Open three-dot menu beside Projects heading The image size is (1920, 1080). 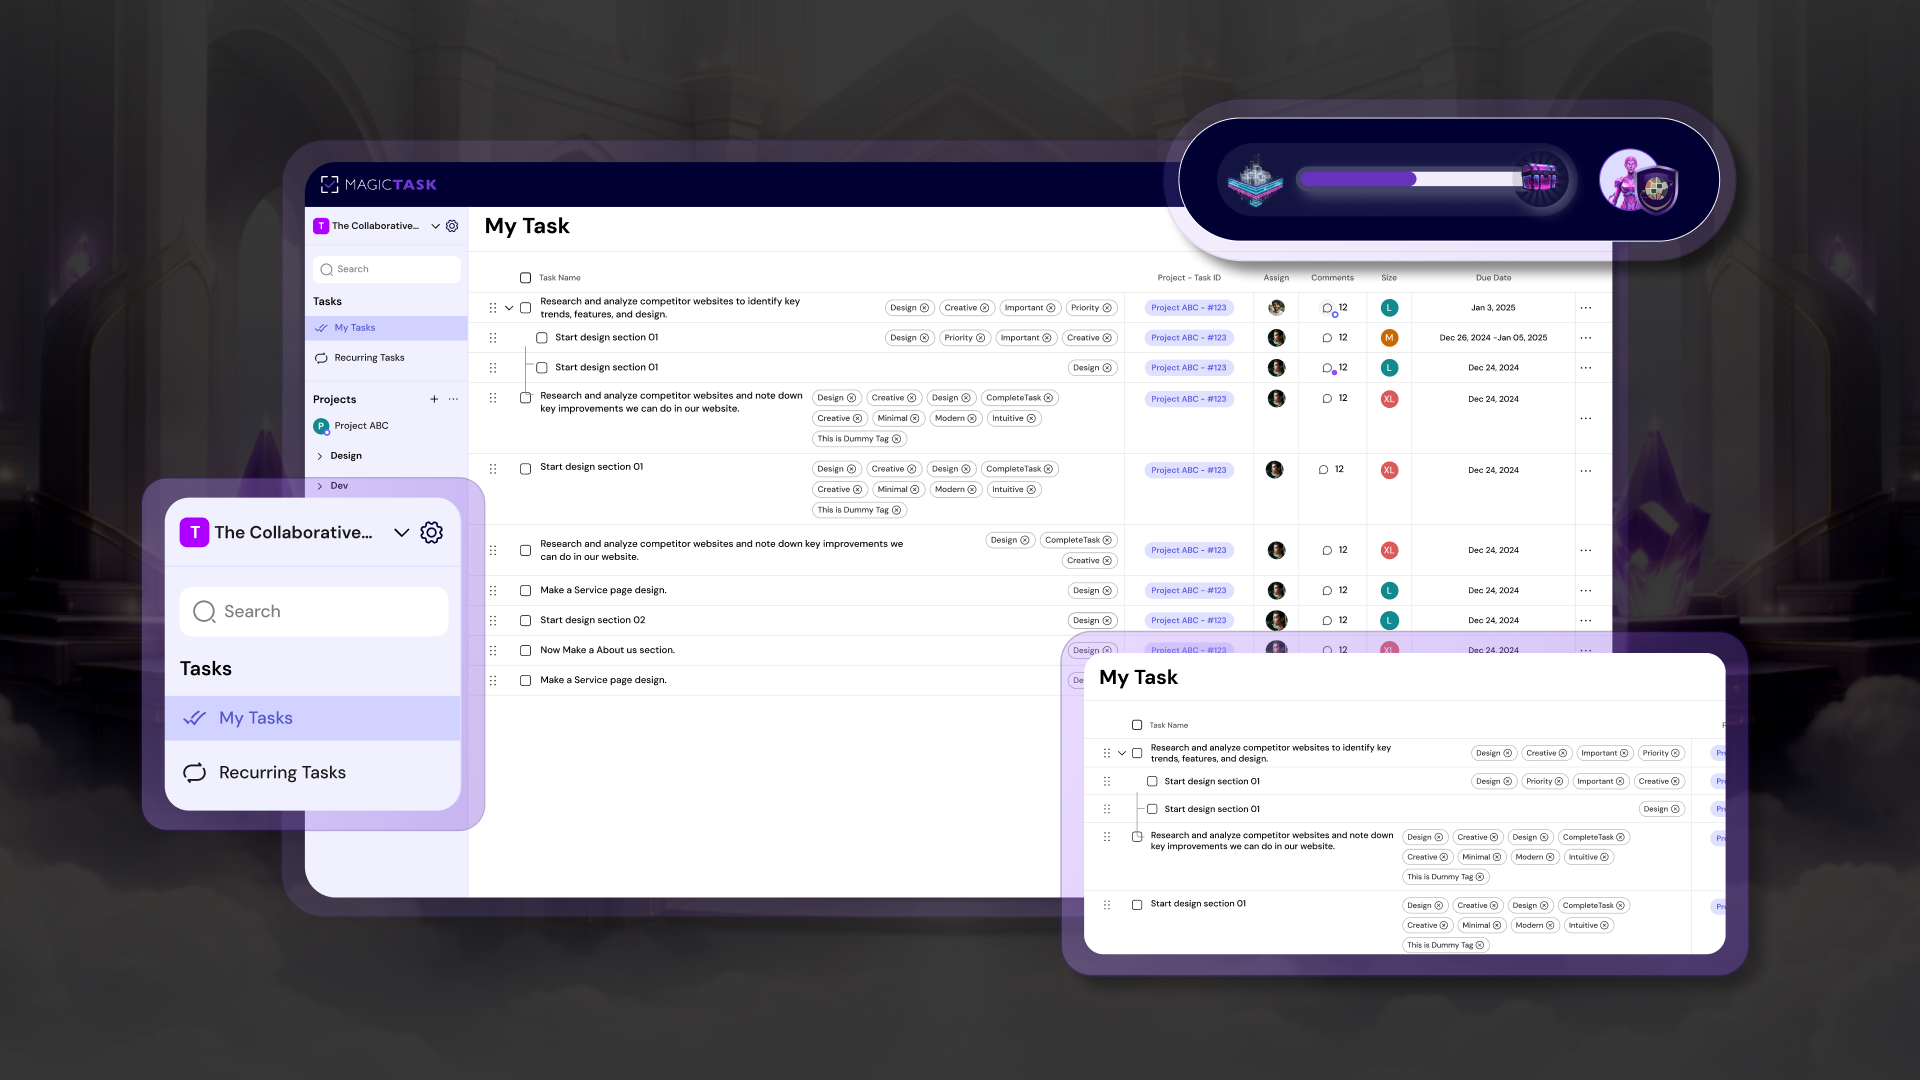coord(453,399)
